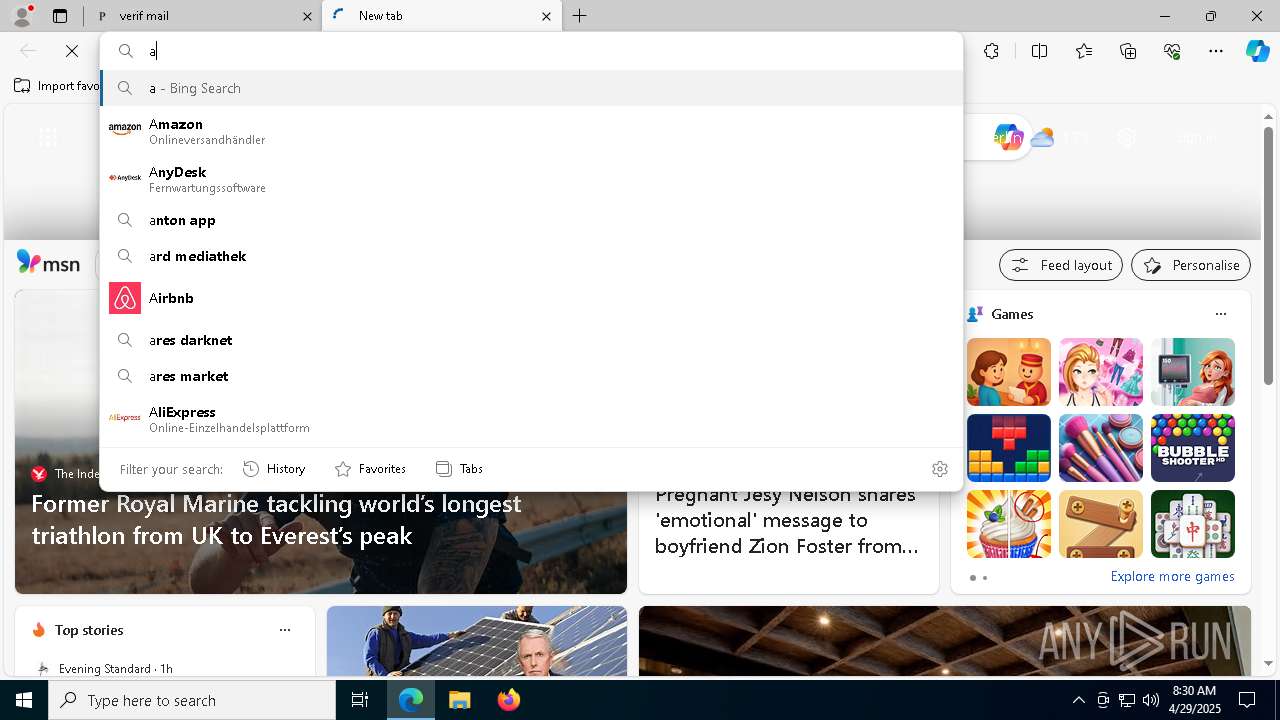Open the Edge profile icon
This screenshot has height=720, width=1280.
click(x=22, y=16)
